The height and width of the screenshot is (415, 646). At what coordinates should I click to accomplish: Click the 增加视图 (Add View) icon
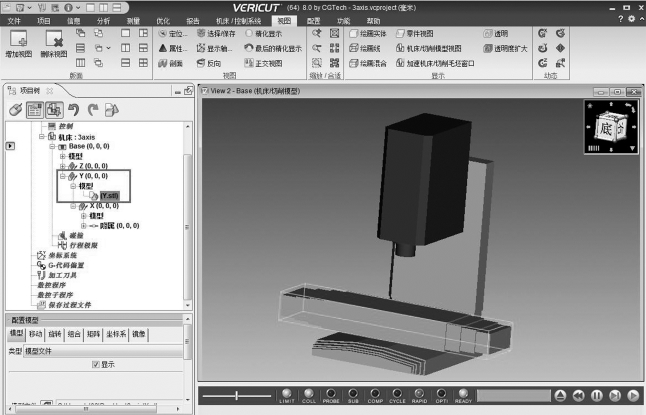[x=18, y=43]
